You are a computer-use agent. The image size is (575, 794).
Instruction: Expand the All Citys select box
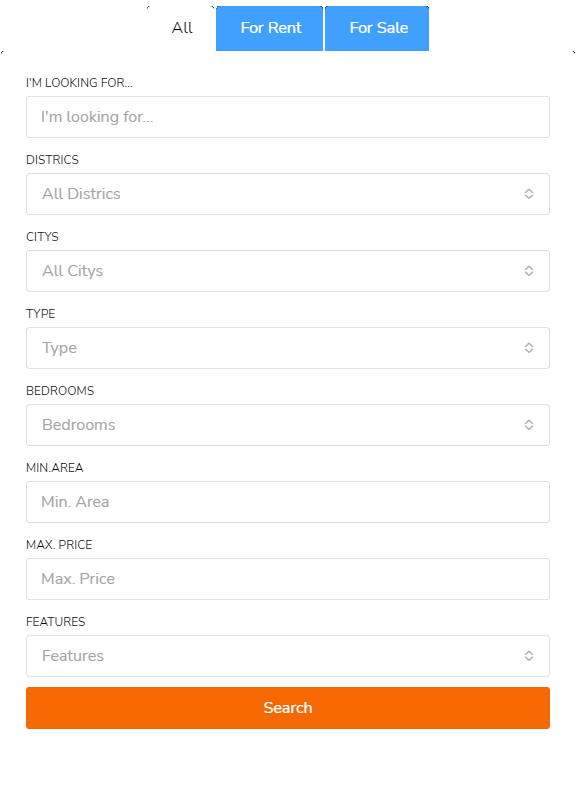pyautogui.click(x=288, y=271)
